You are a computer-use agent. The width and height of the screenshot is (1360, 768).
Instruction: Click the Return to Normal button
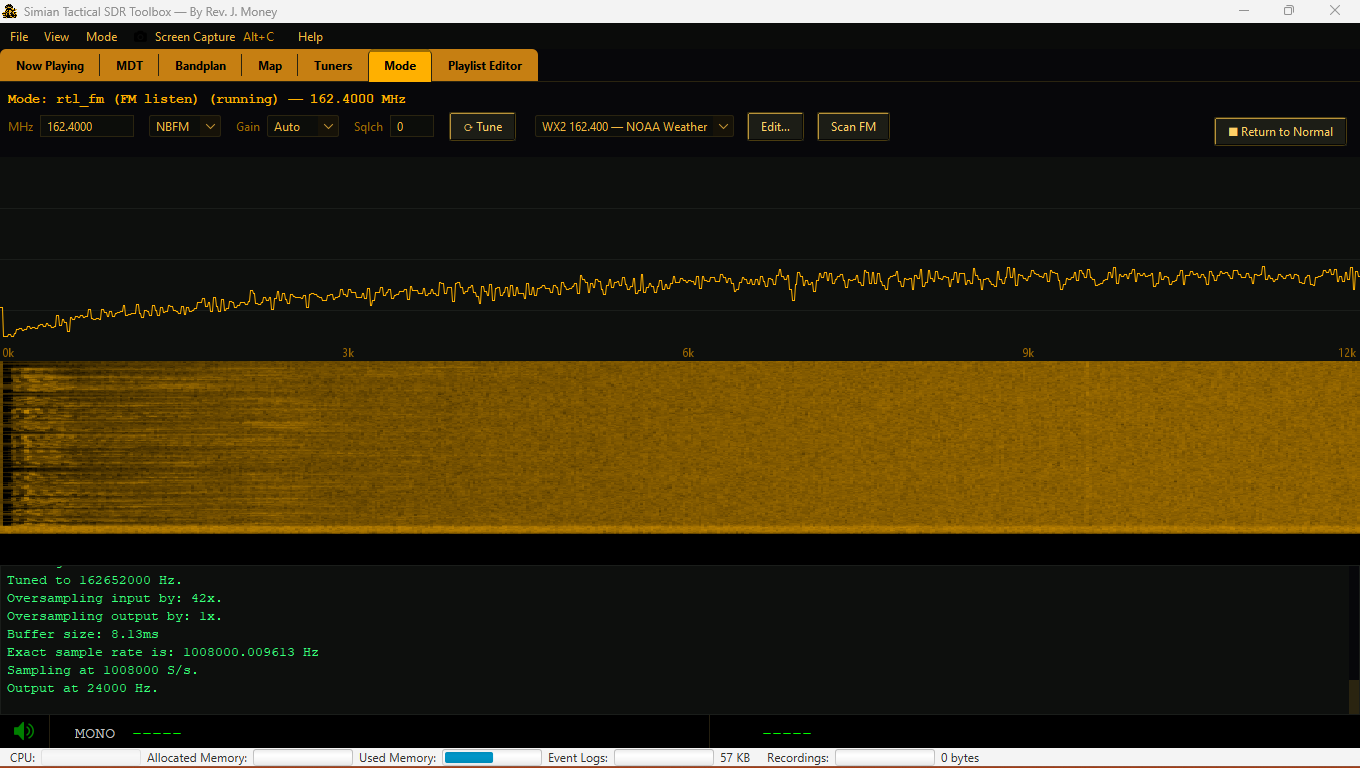1280,132
